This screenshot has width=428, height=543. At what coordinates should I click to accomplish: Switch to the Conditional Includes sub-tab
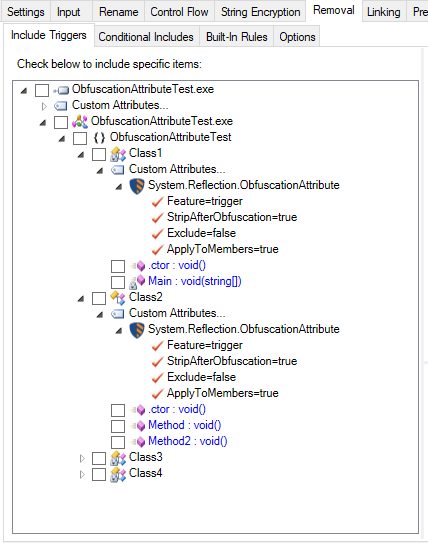[x=146, y=37]
